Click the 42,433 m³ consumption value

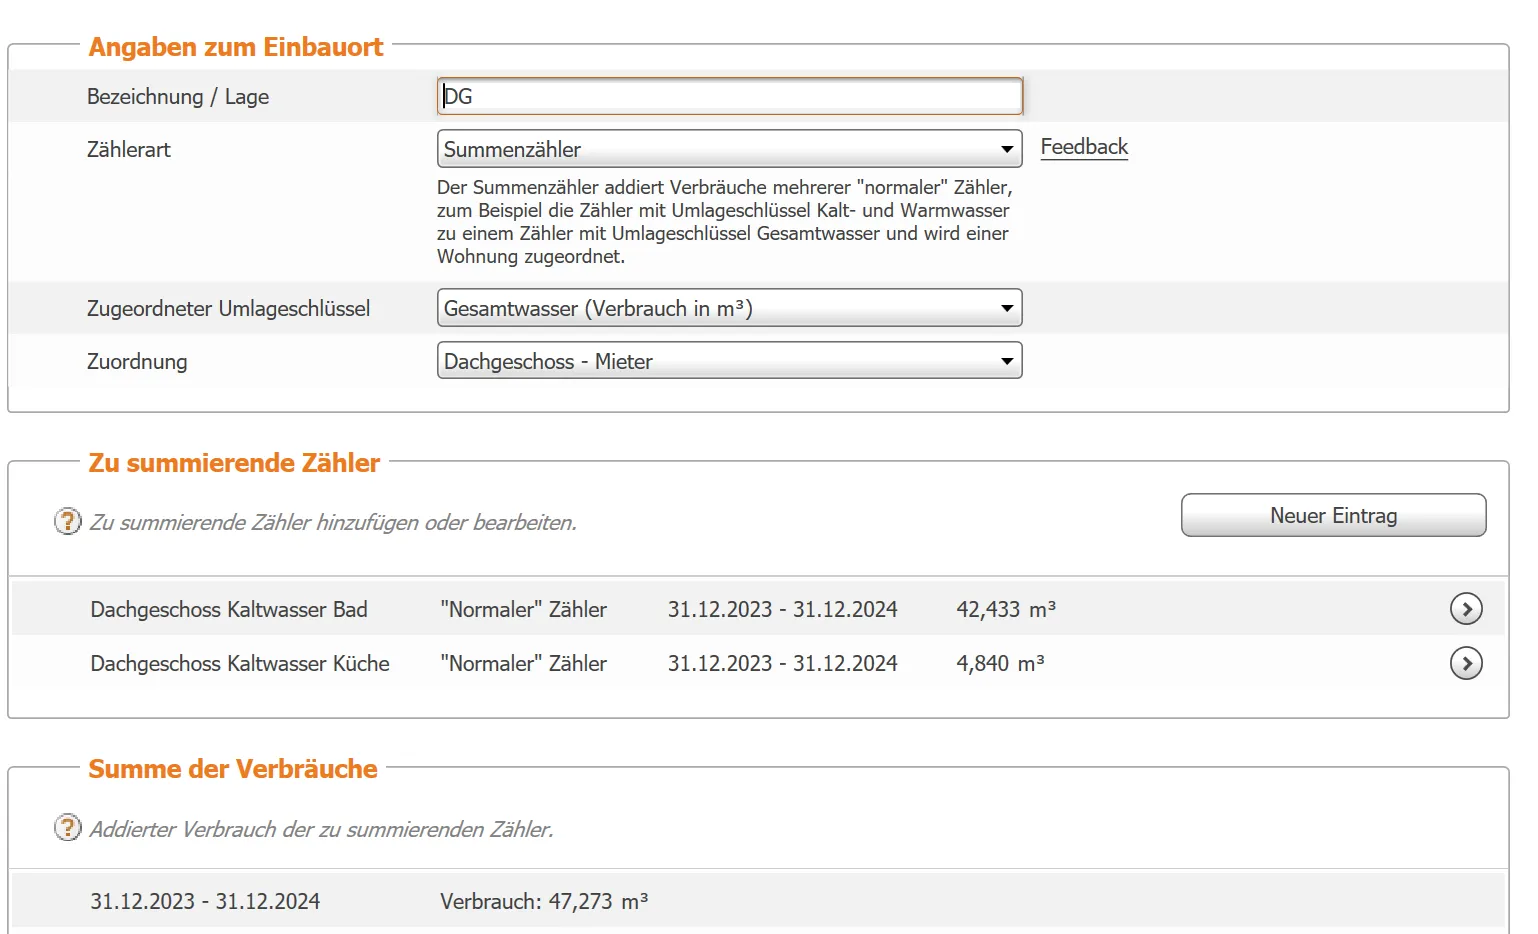[1005, 610]
